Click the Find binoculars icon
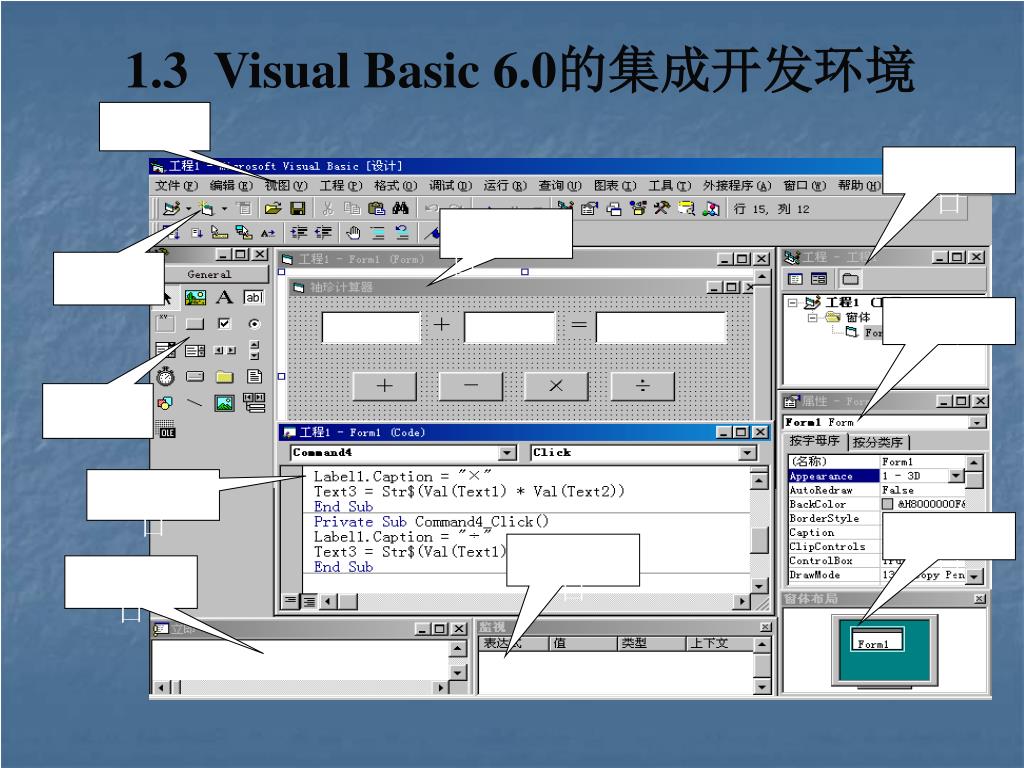 [400, 208]
